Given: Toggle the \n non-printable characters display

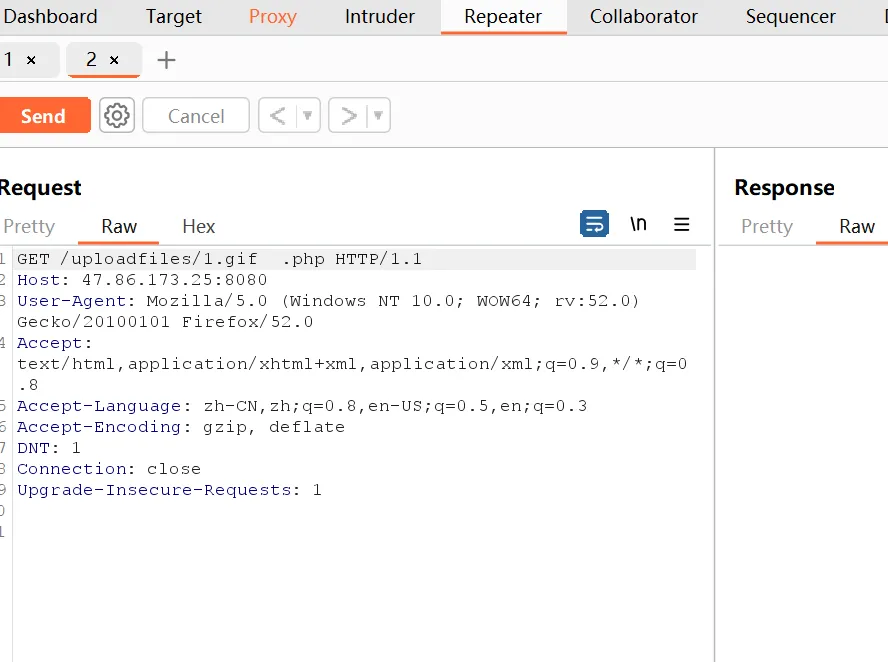Looking at the screenshot, I should (x=638, y=224).
